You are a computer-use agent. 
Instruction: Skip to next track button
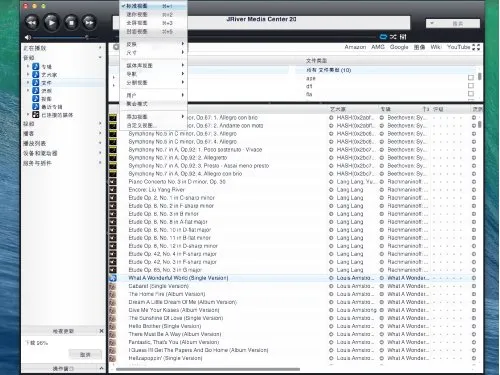tap(89, 23)
